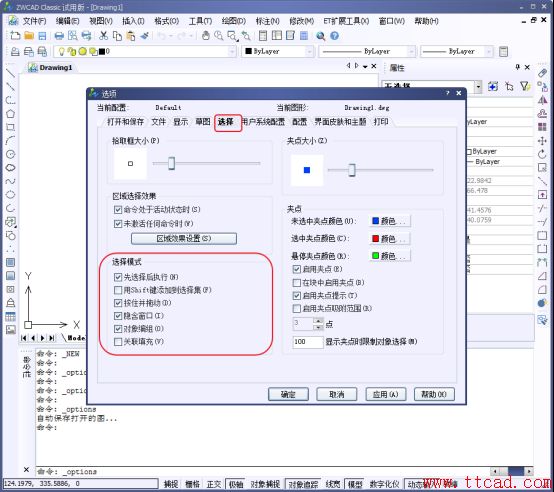
Task: Click the Help question mark icon
Action: tap(334, 36)
